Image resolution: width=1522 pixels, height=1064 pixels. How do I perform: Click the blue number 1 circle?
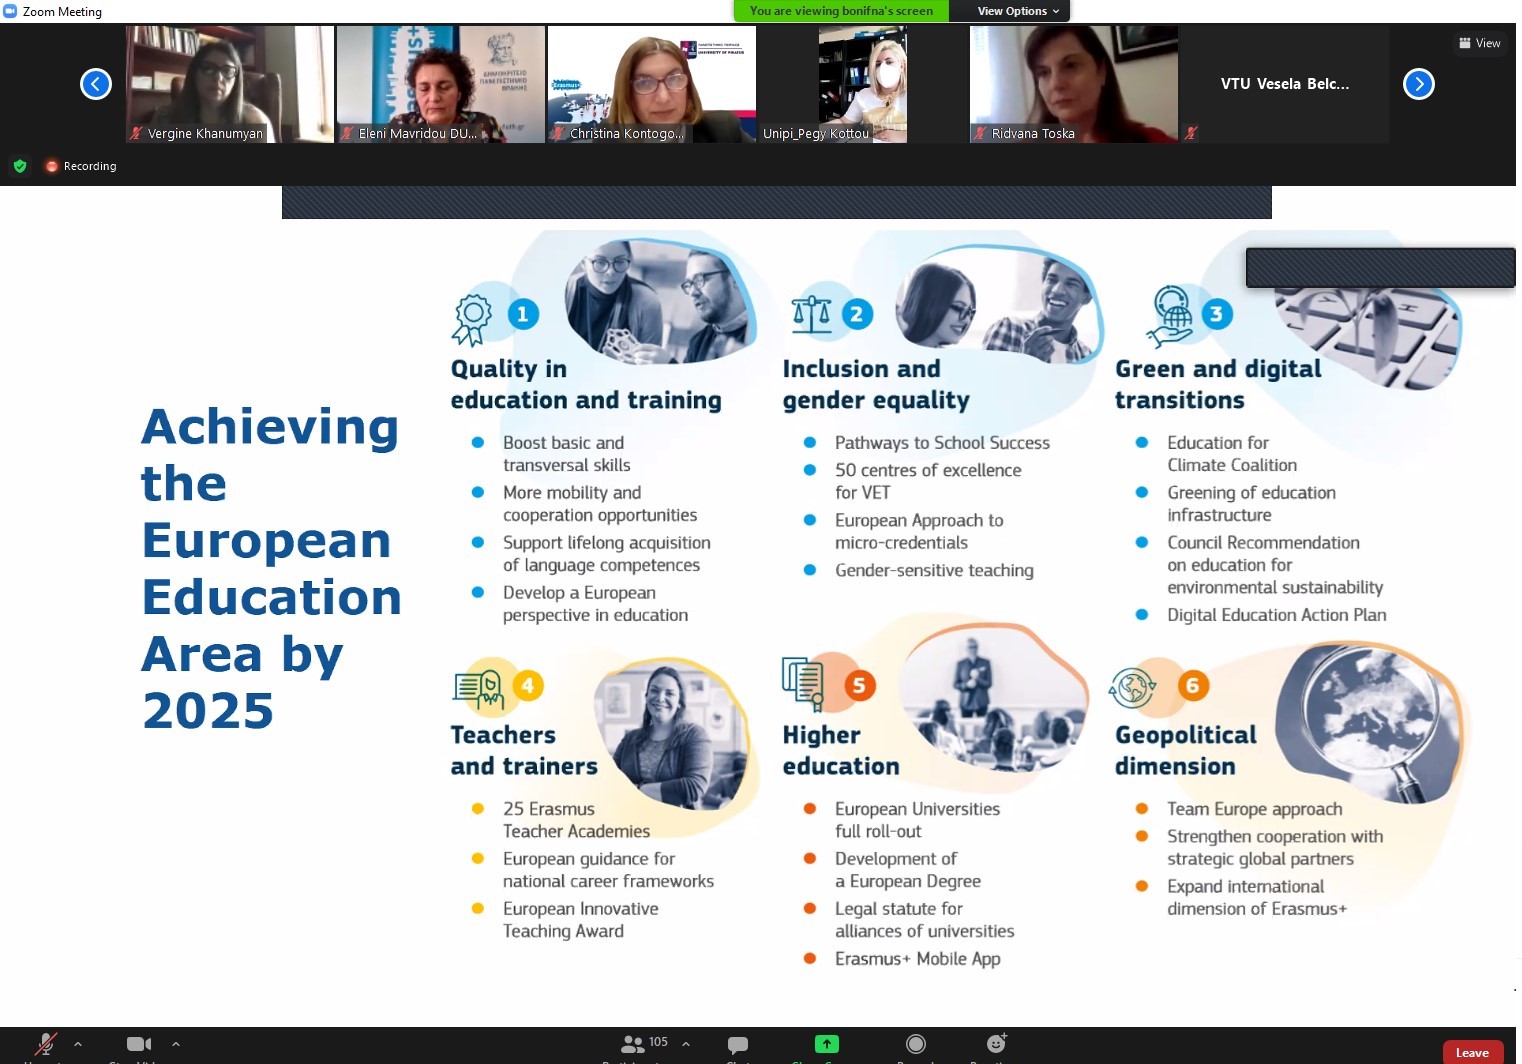[x=523, y=314]
